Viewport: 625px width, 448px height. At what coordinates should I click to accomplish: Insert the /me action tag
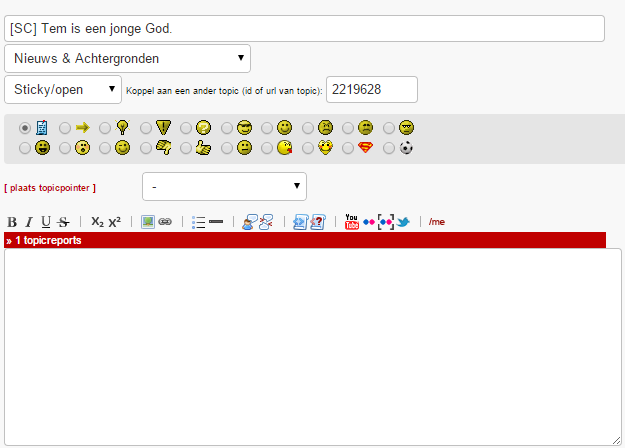[436, 222]
